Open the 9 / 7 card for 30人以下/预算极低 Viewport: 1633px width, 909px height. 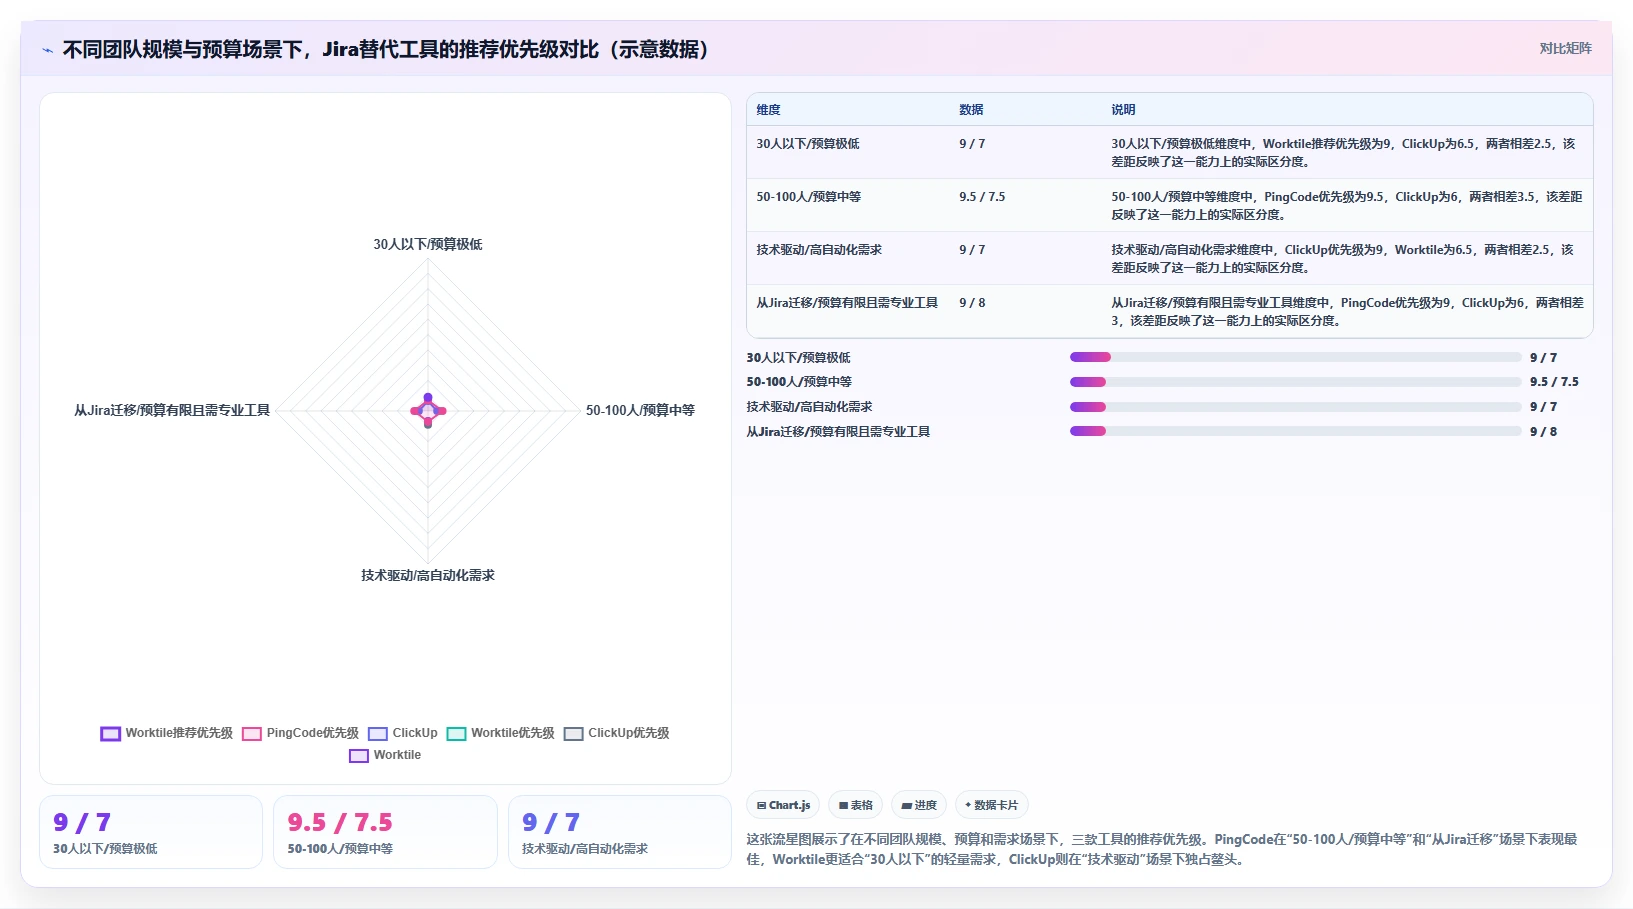(151, 832)
